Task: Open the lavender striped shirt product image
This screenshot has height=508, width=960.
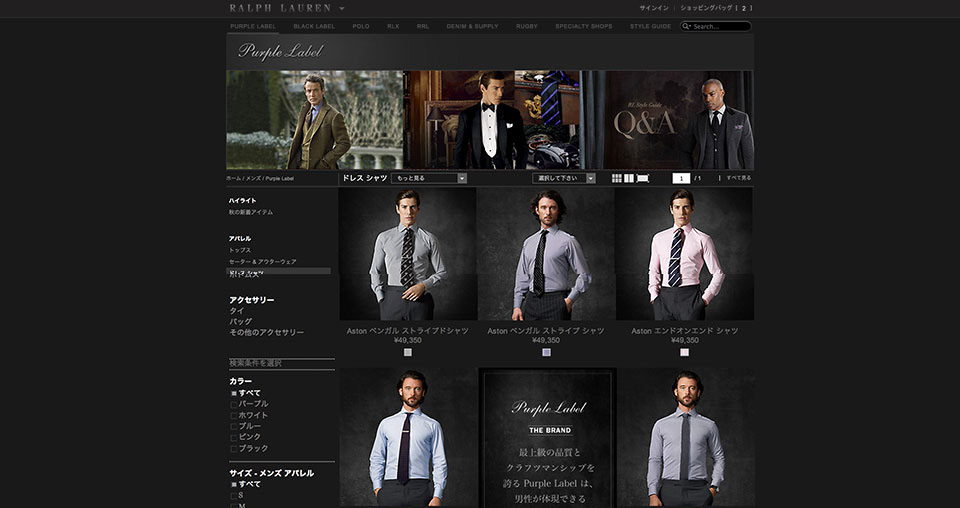Action: coord(546,254)
